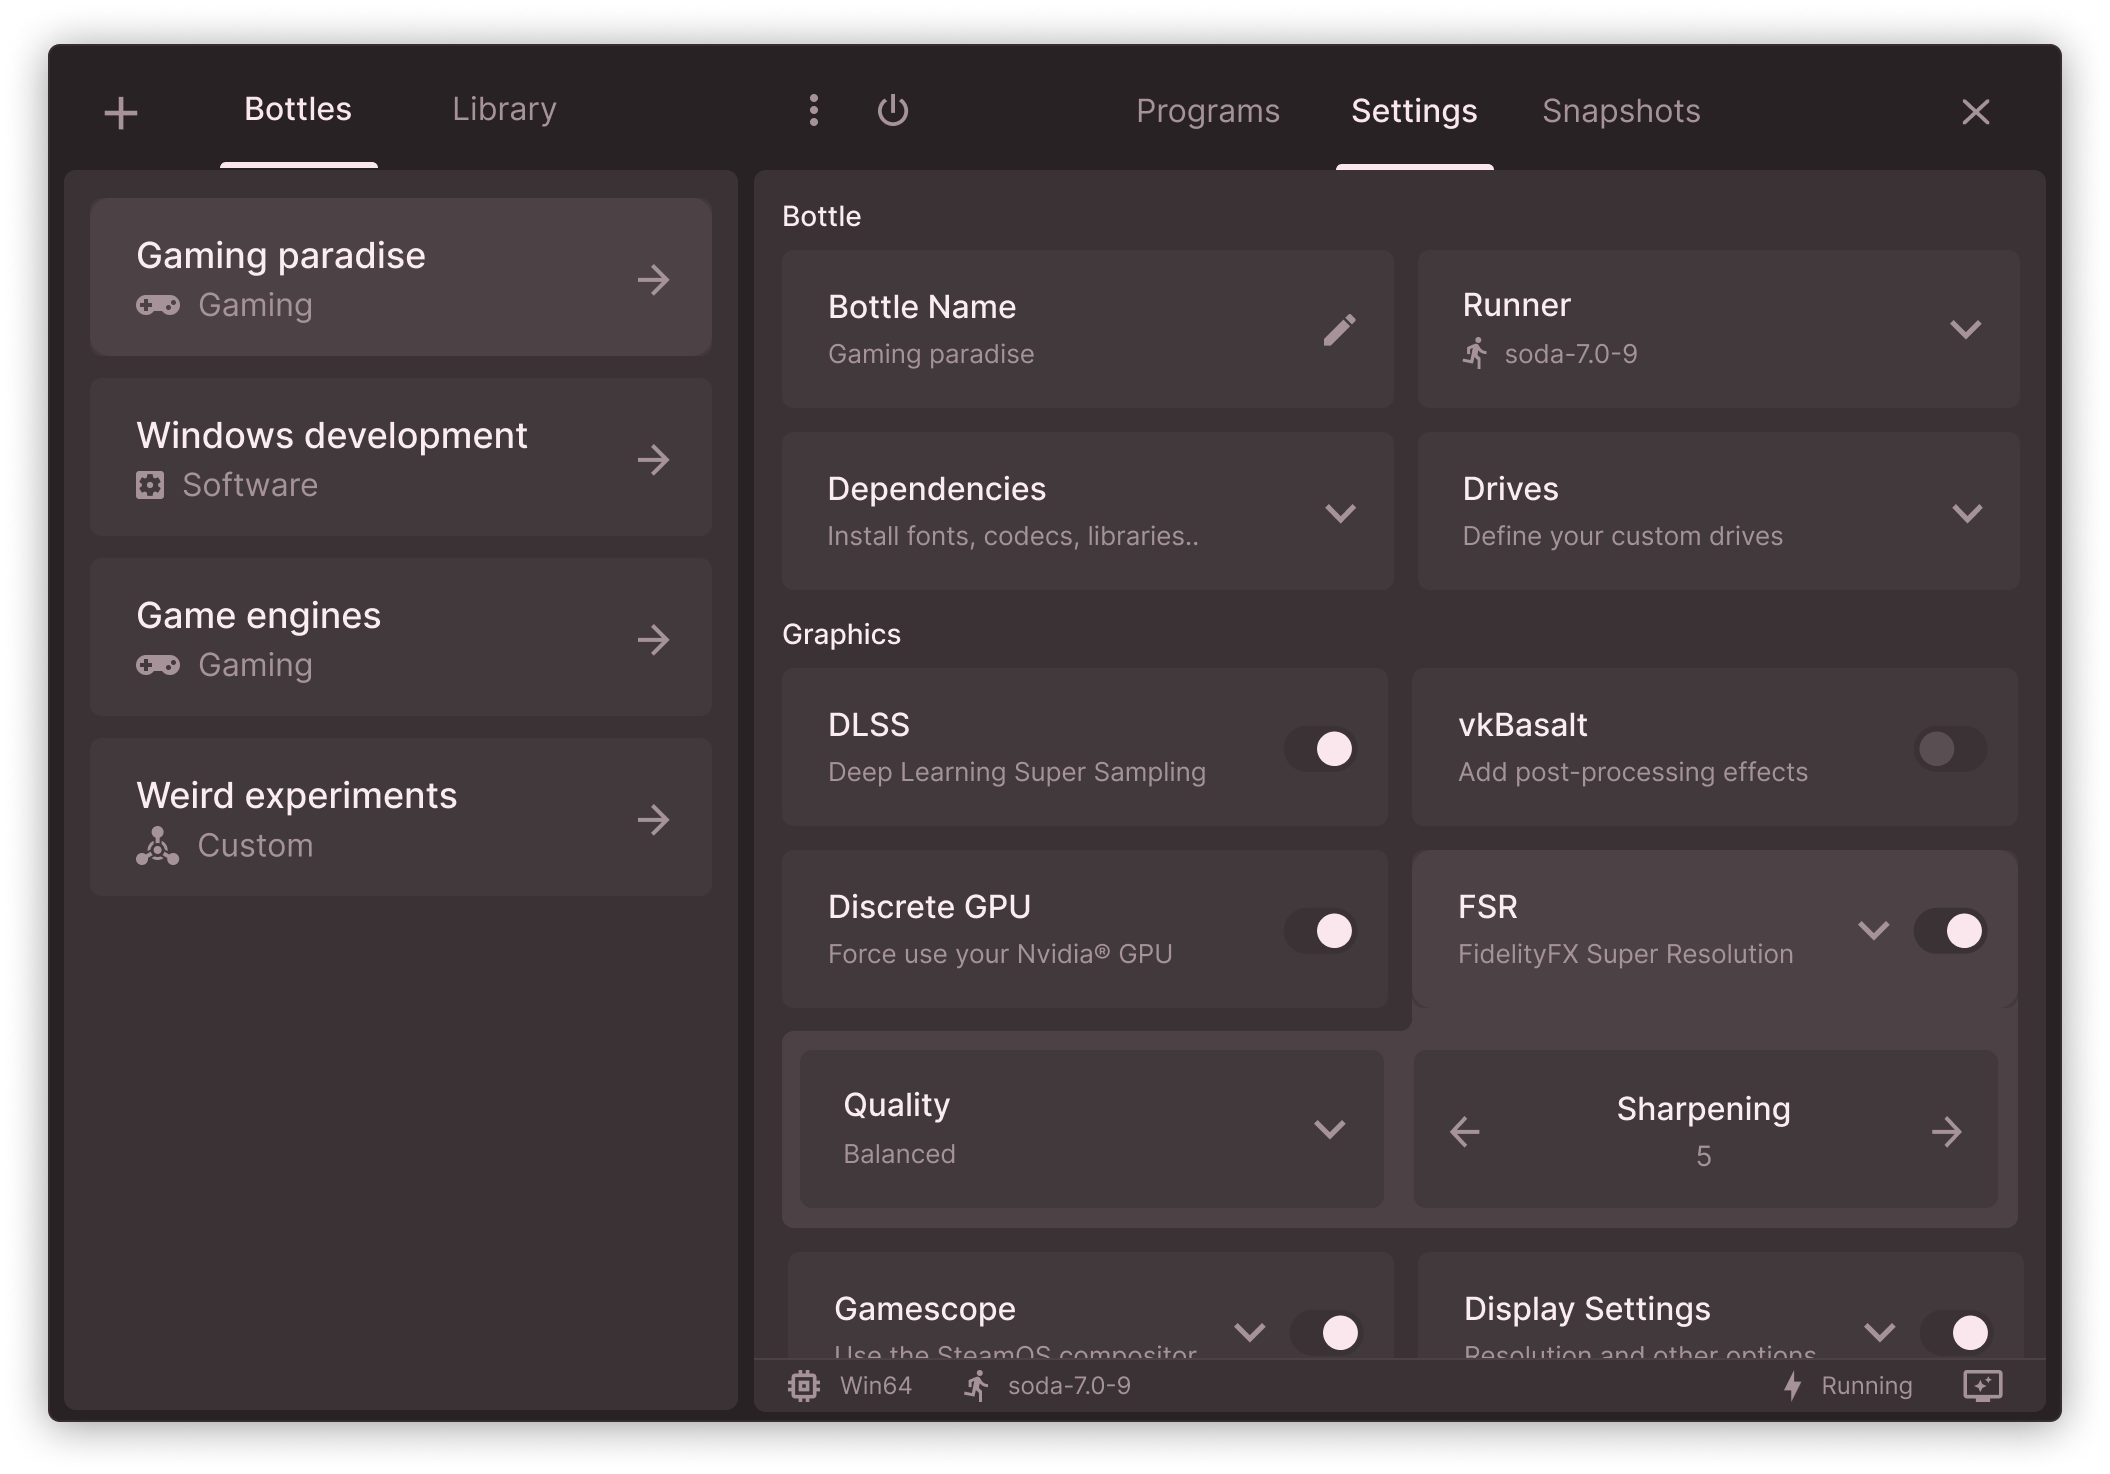The width and height of the screenshot is (2110, 1474).
Task: Open the Gaming paradise bottle via its arrow
Action: (653, 279)
